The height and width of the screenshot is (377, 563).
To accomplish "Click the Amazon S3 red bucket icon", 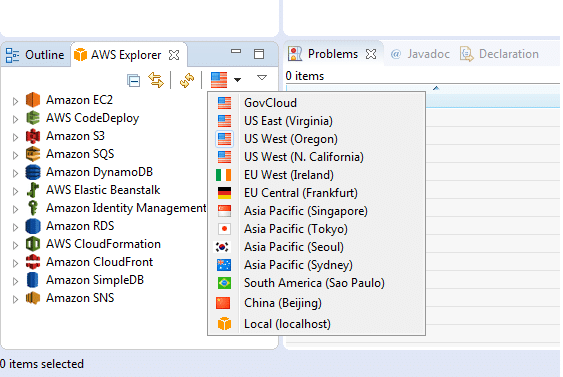I will 33,136.
